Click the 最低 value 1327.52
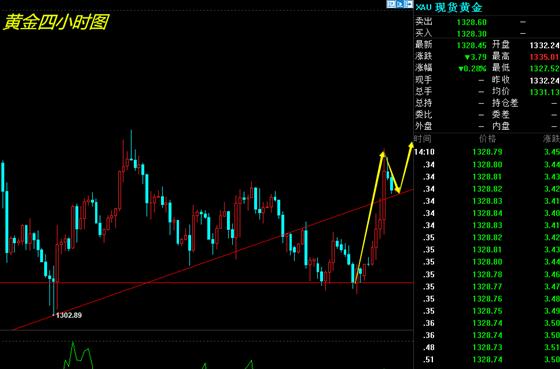The width and height of the screenshot is (560, 369). (x=545, y=68)
